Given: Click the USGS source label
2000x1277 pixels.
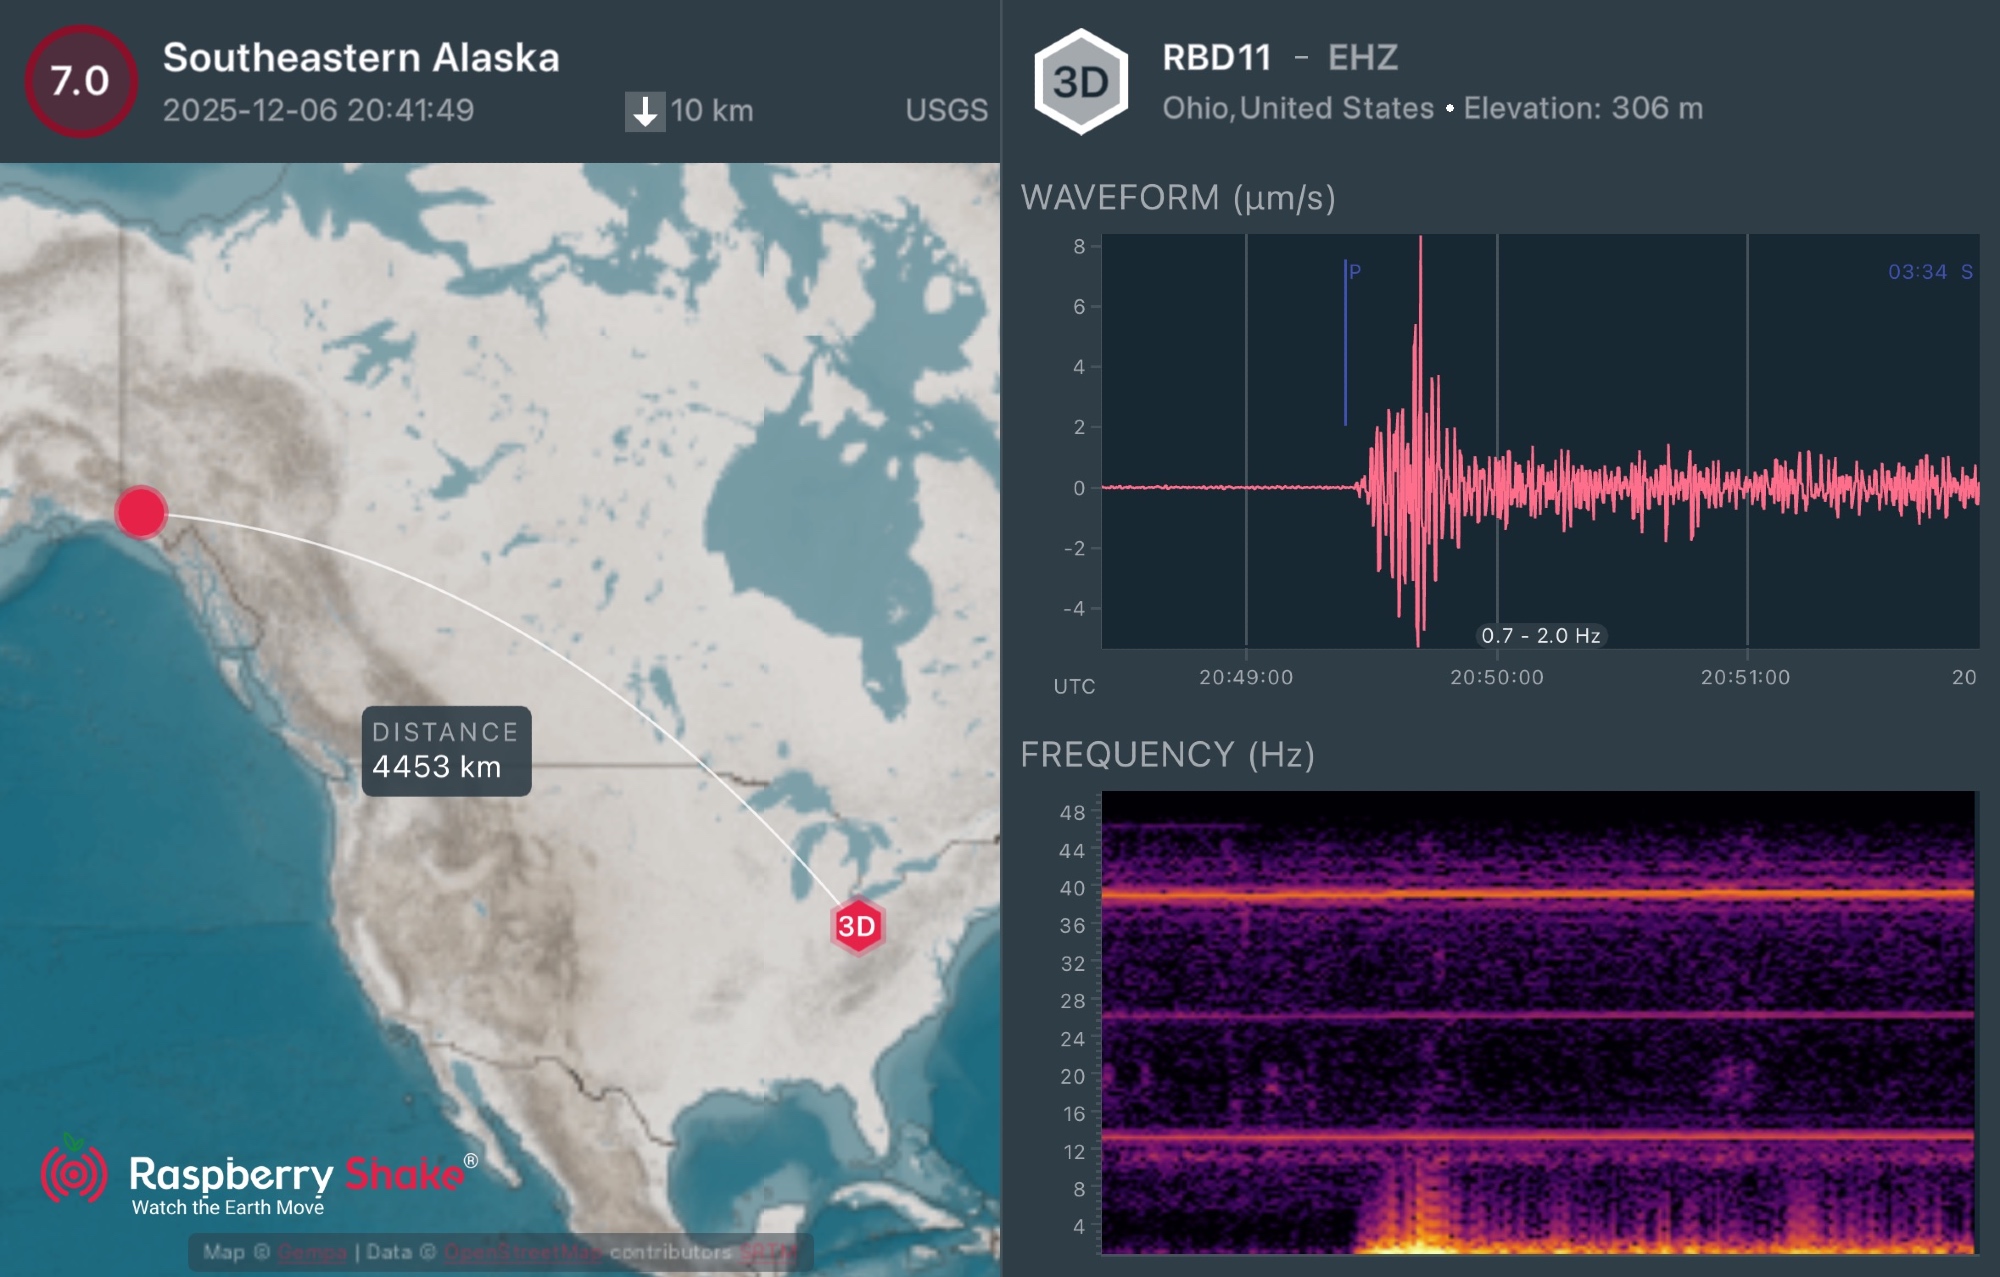Looking at the screenshot, I should [x=946, y=110].
